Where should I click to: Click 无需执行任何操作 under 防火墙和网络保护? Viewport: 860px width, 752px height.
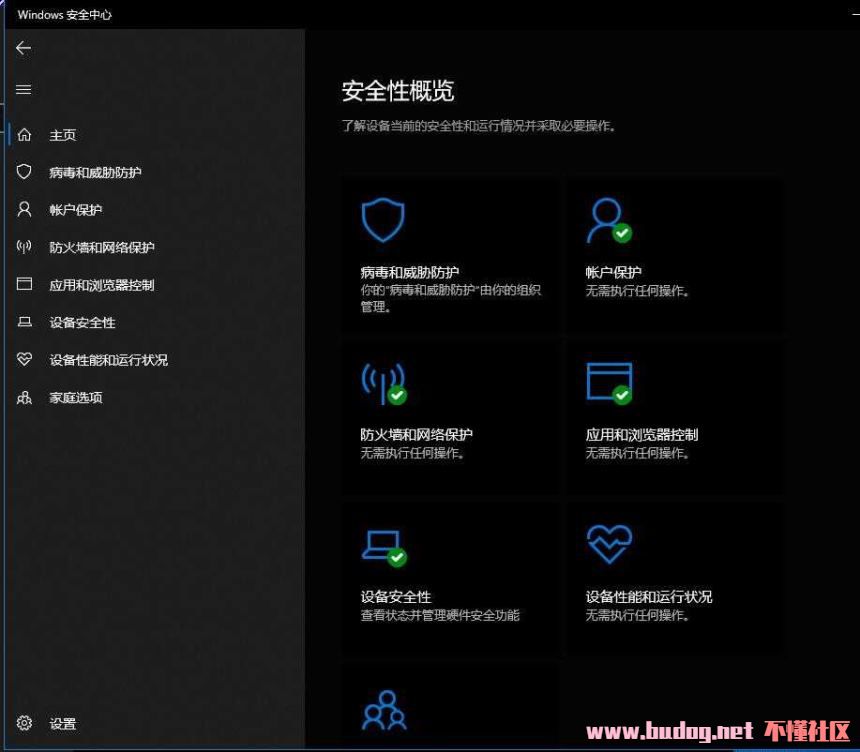click(412, 453)
